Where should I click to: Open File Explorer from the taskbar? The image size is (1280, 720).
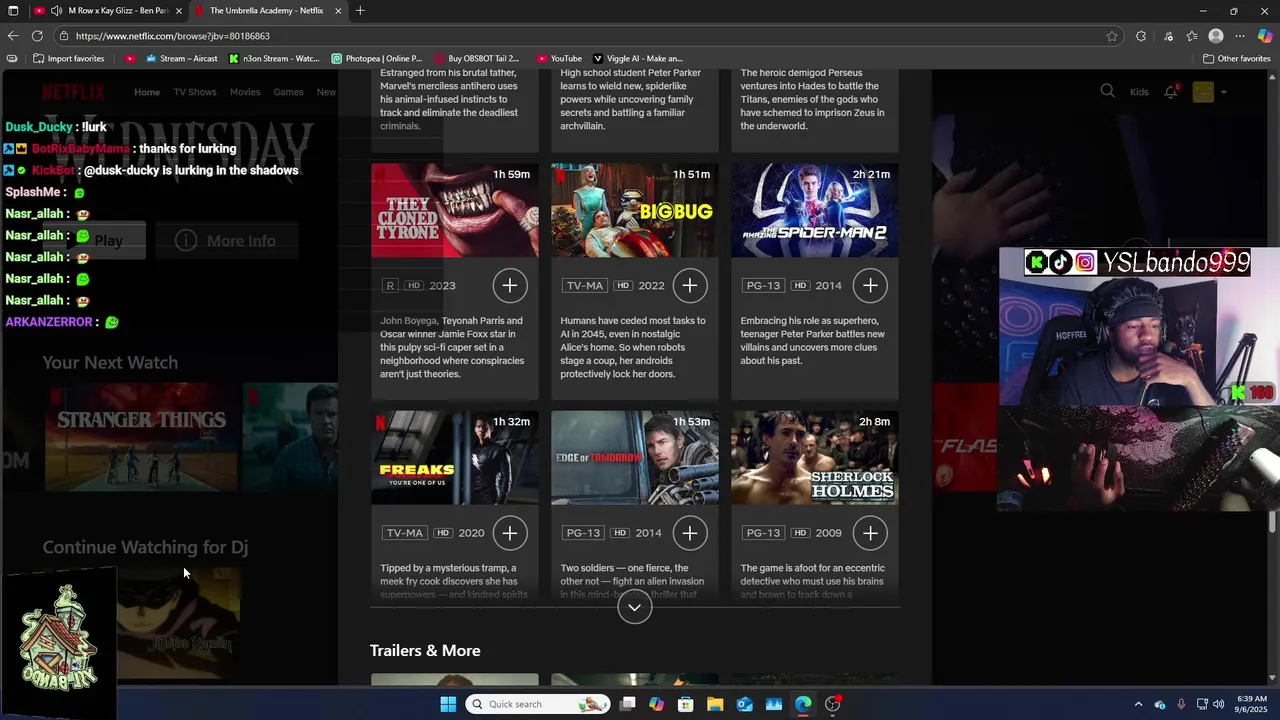click(715, 704)
